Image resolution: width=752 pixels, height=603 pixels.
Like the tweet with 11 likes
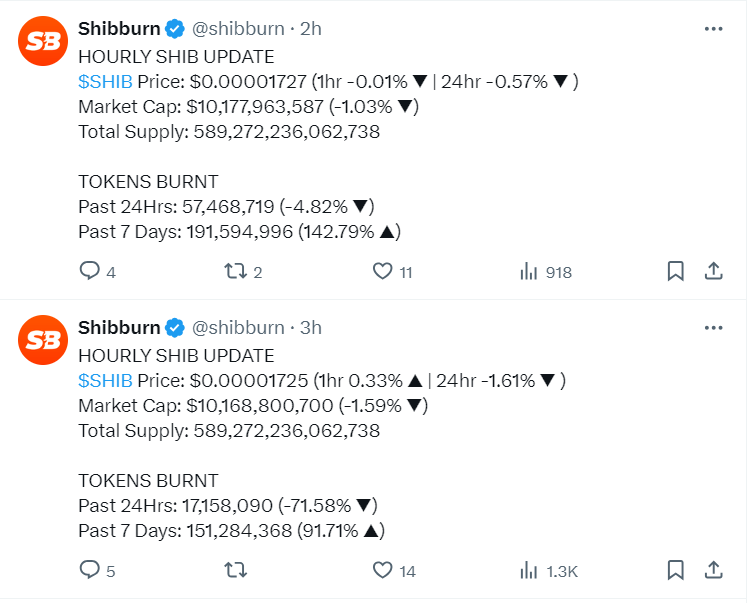[x=381, y=271]
